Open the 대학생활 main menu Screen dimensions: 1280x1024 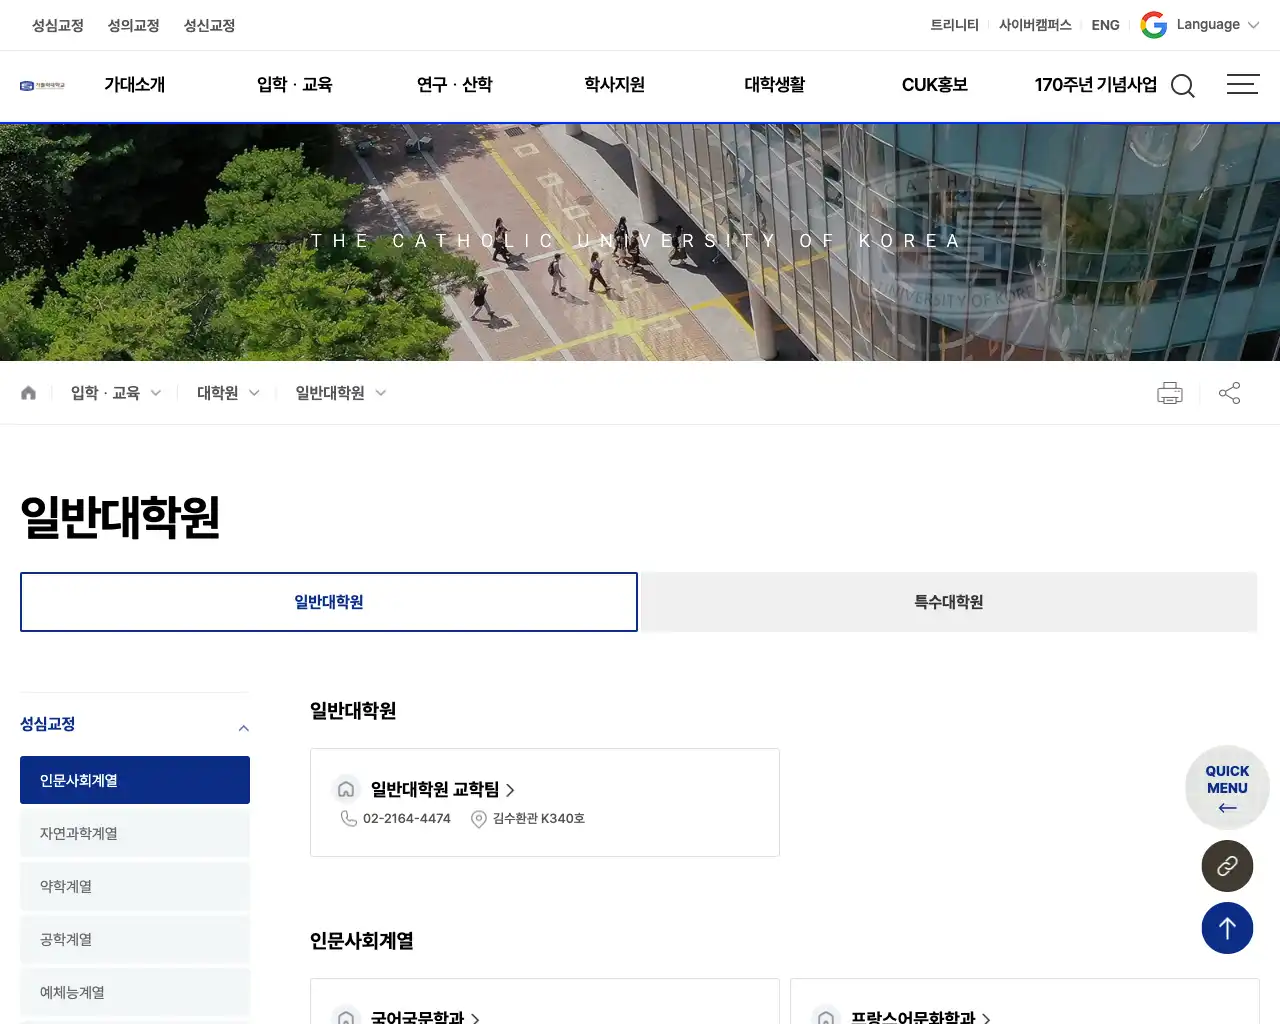(x=774, y=85)
